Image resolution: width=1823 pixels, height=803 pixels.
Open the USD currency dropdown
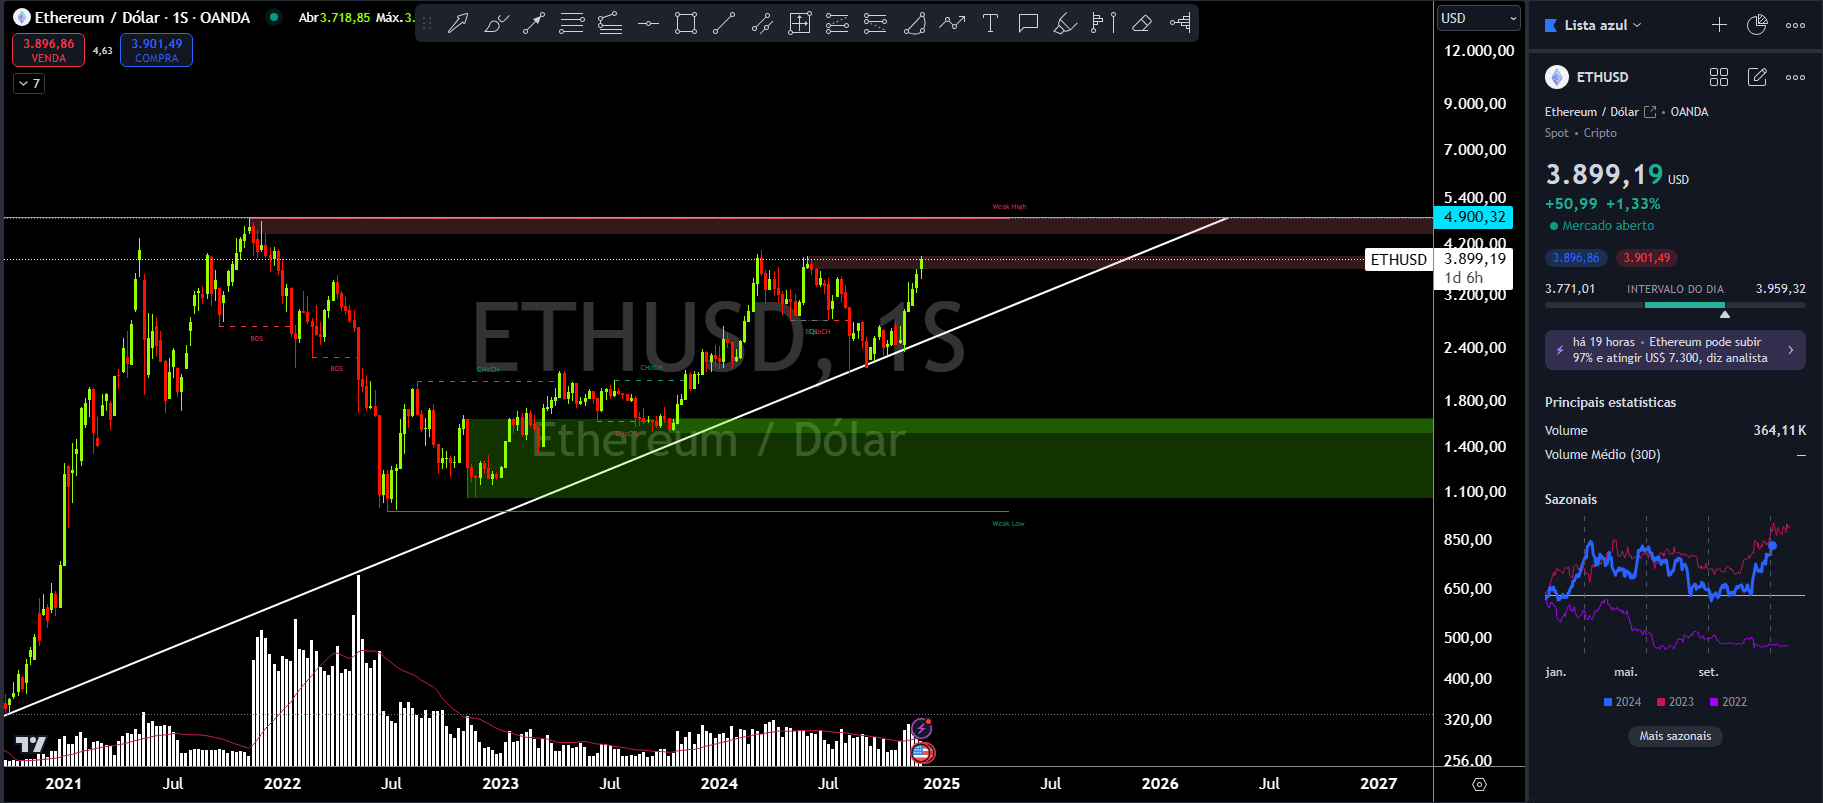[1478, 18]
